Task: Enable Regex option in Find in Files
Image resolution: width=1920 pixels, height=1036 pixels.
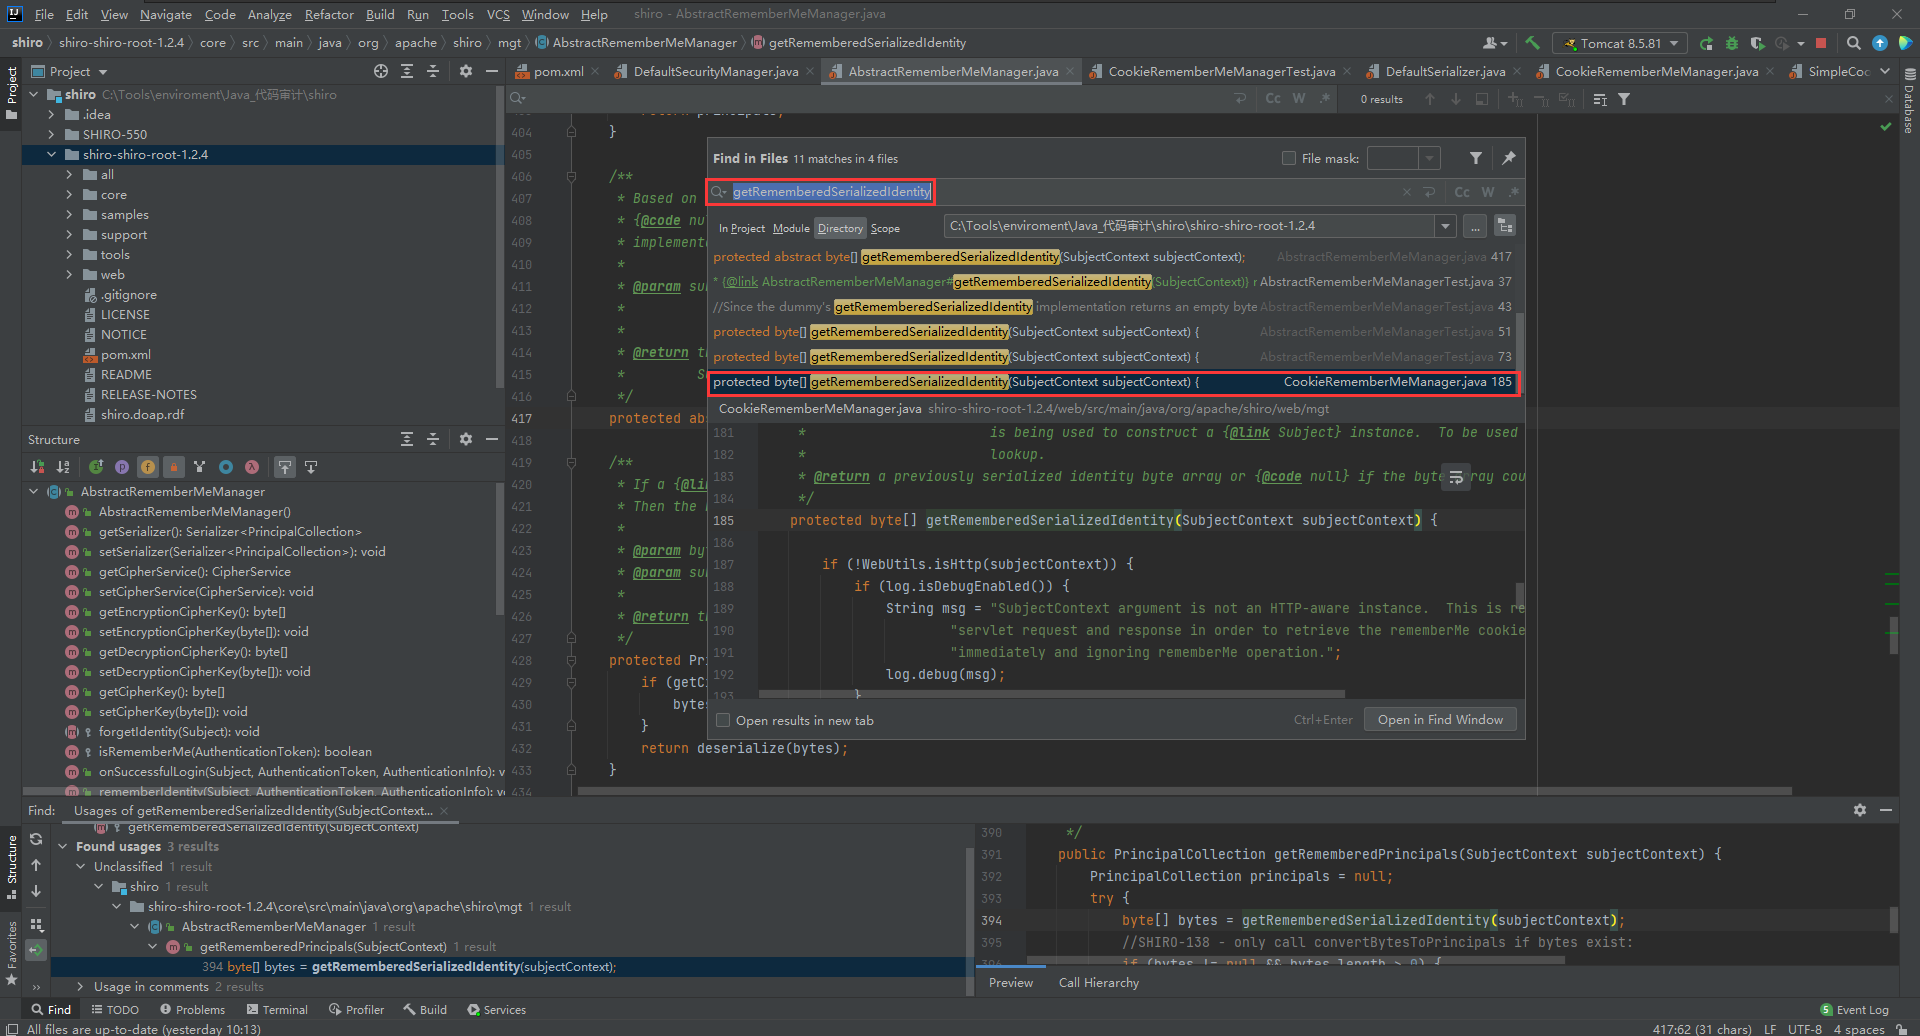Action: (1514, 192)
